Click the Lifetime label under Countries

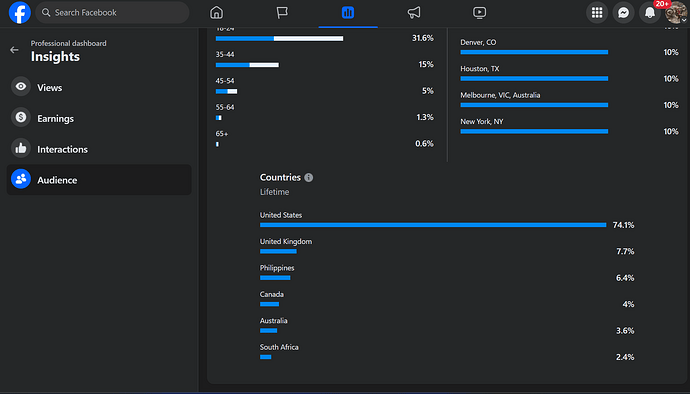274,192
